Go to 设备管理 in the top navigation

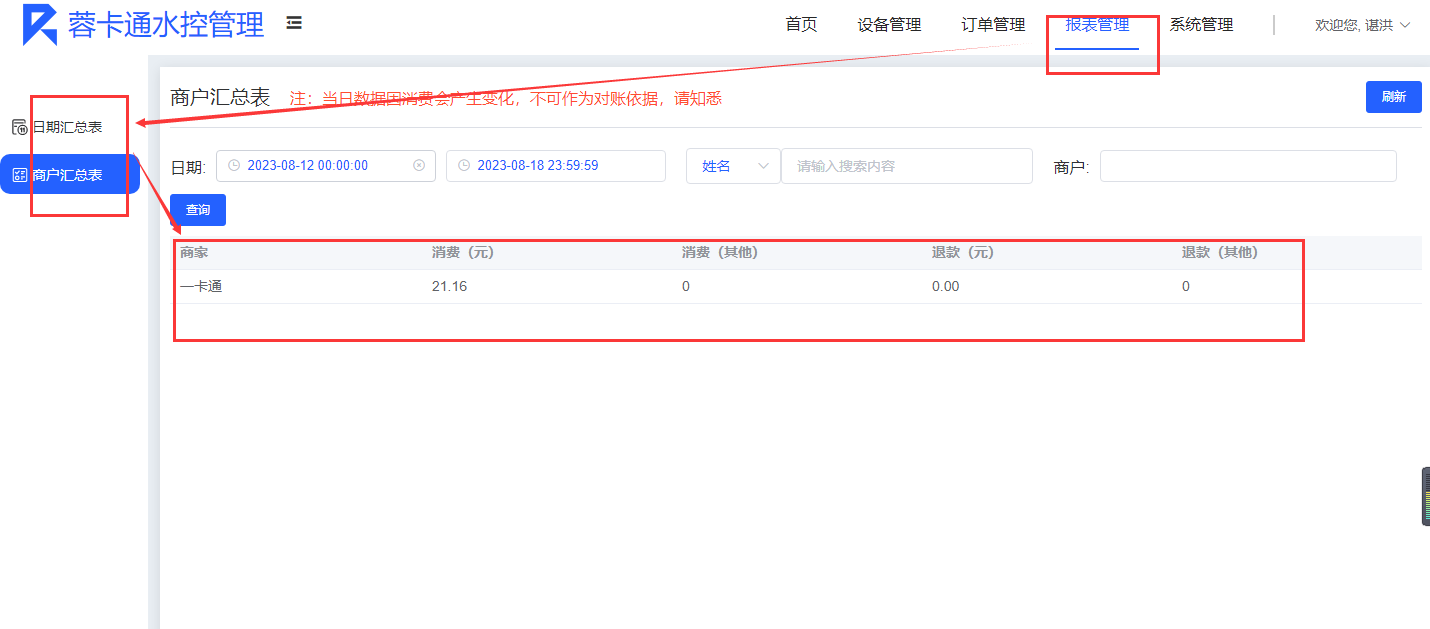click(x=889, y=25)
